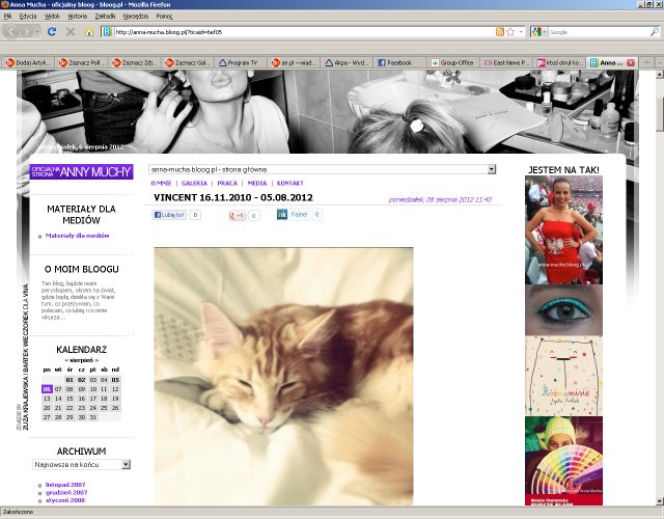The width and height of the screenshot is (664, 519).
Task: Open the Widok menu
Action: (x=52, y=16)
